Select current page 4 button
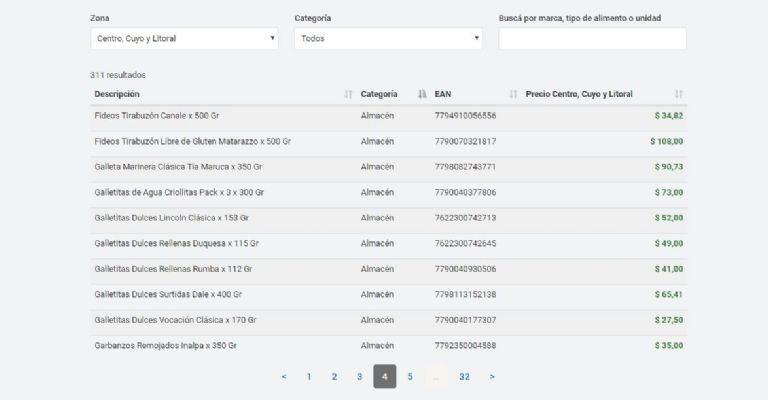The width and height of the screenshot is (768, 400). click(385, 377)
